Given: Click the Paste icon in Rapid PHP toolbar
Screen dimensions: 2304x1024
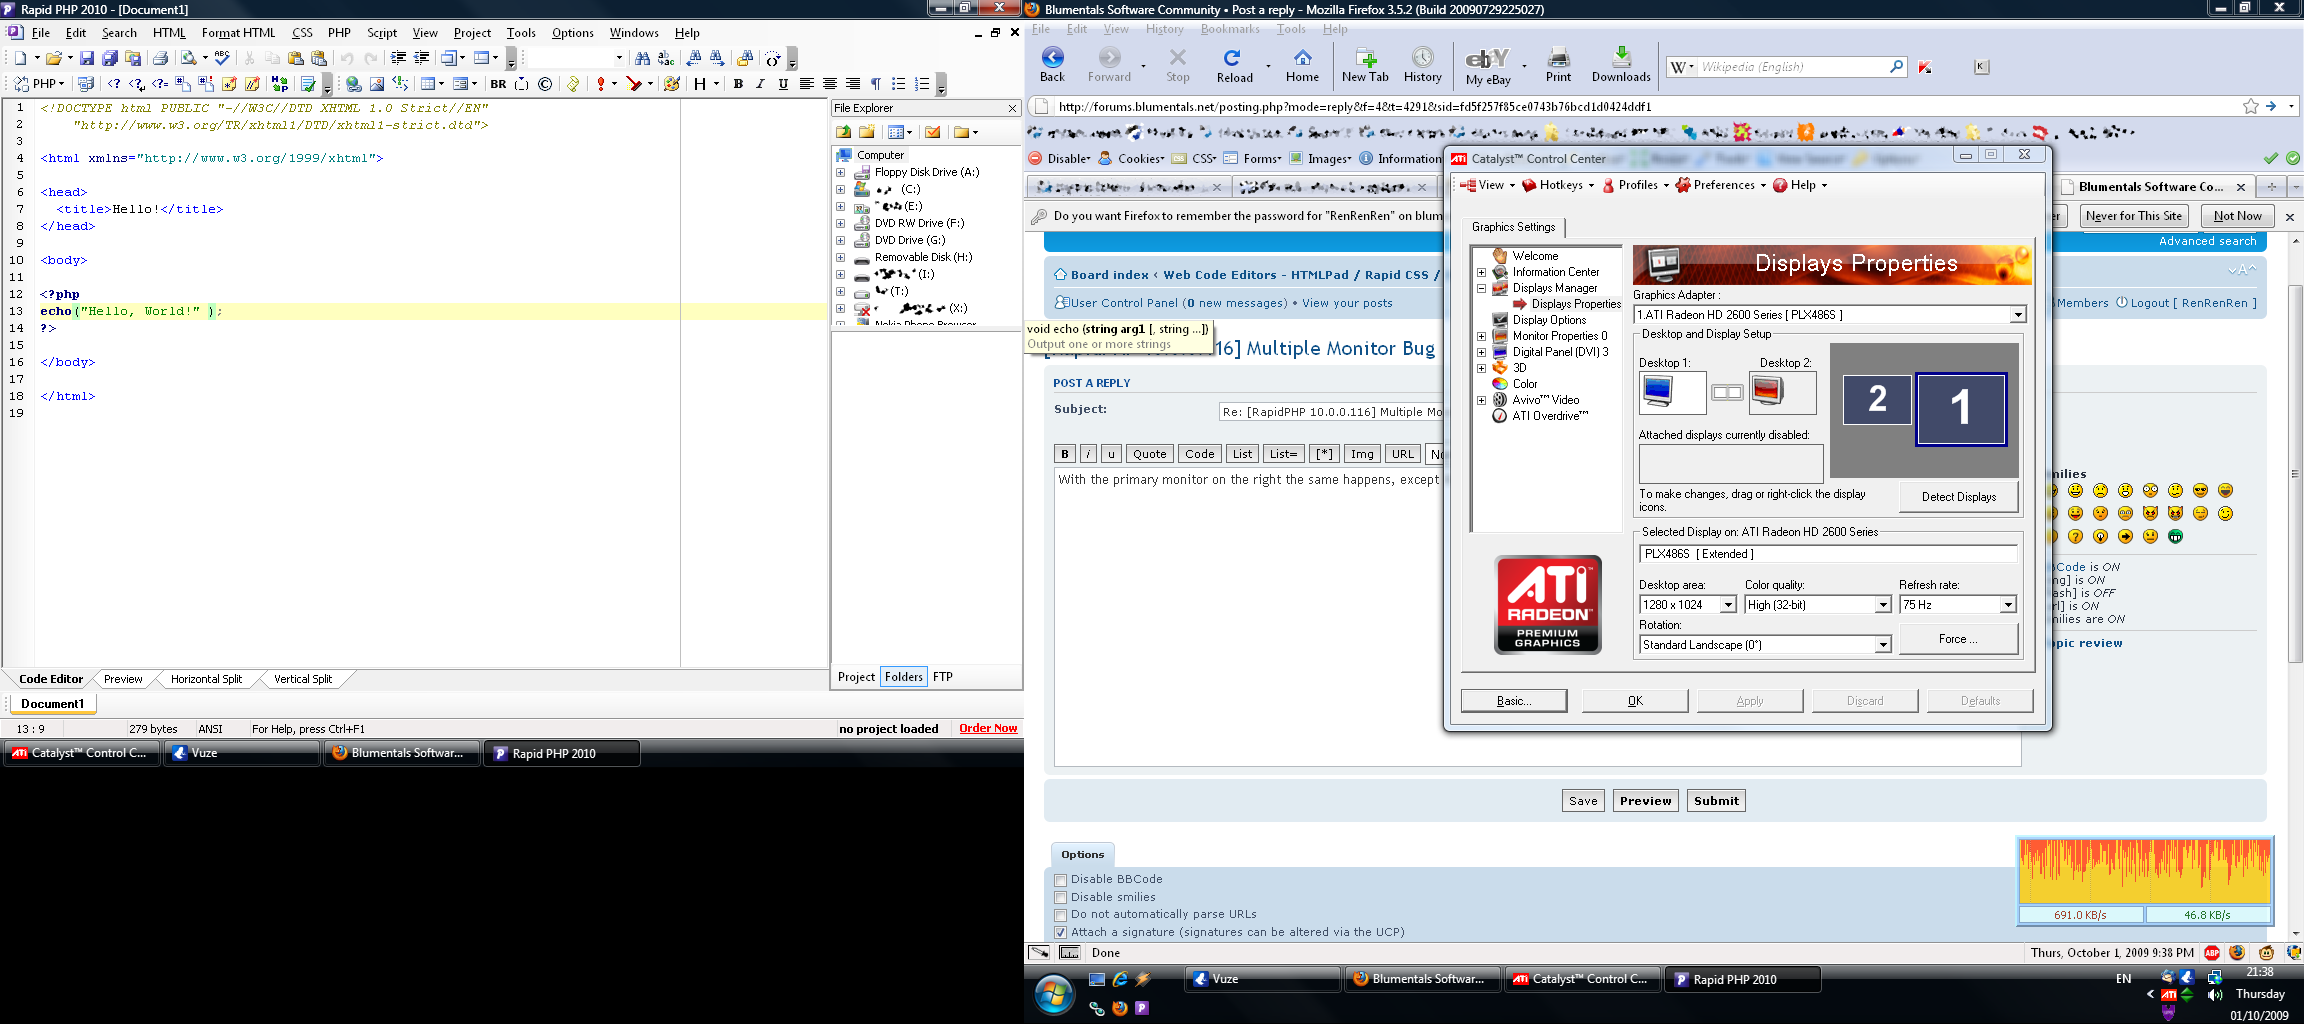Looking at the screenshot, I should tap(296, 58).
